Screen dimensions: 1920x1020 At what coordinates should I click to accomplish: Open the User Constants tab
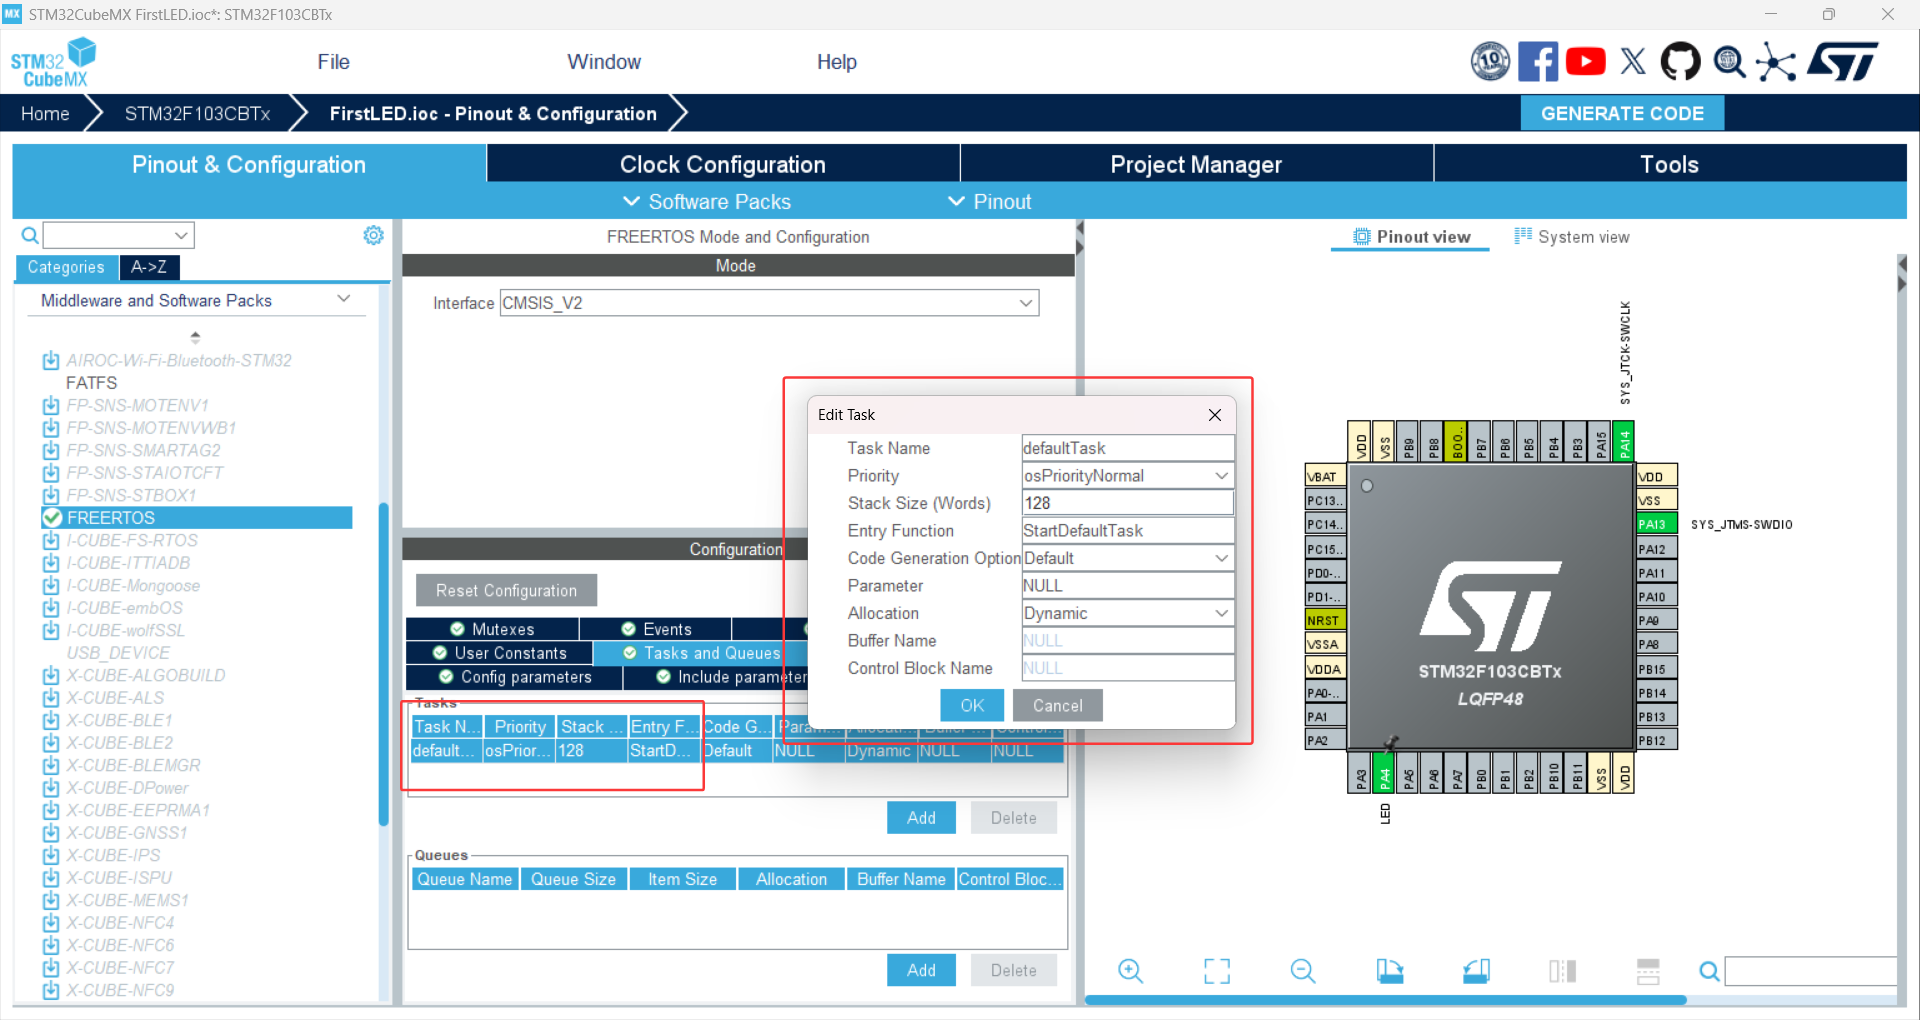pyautogui.click(x=499, y=653)
